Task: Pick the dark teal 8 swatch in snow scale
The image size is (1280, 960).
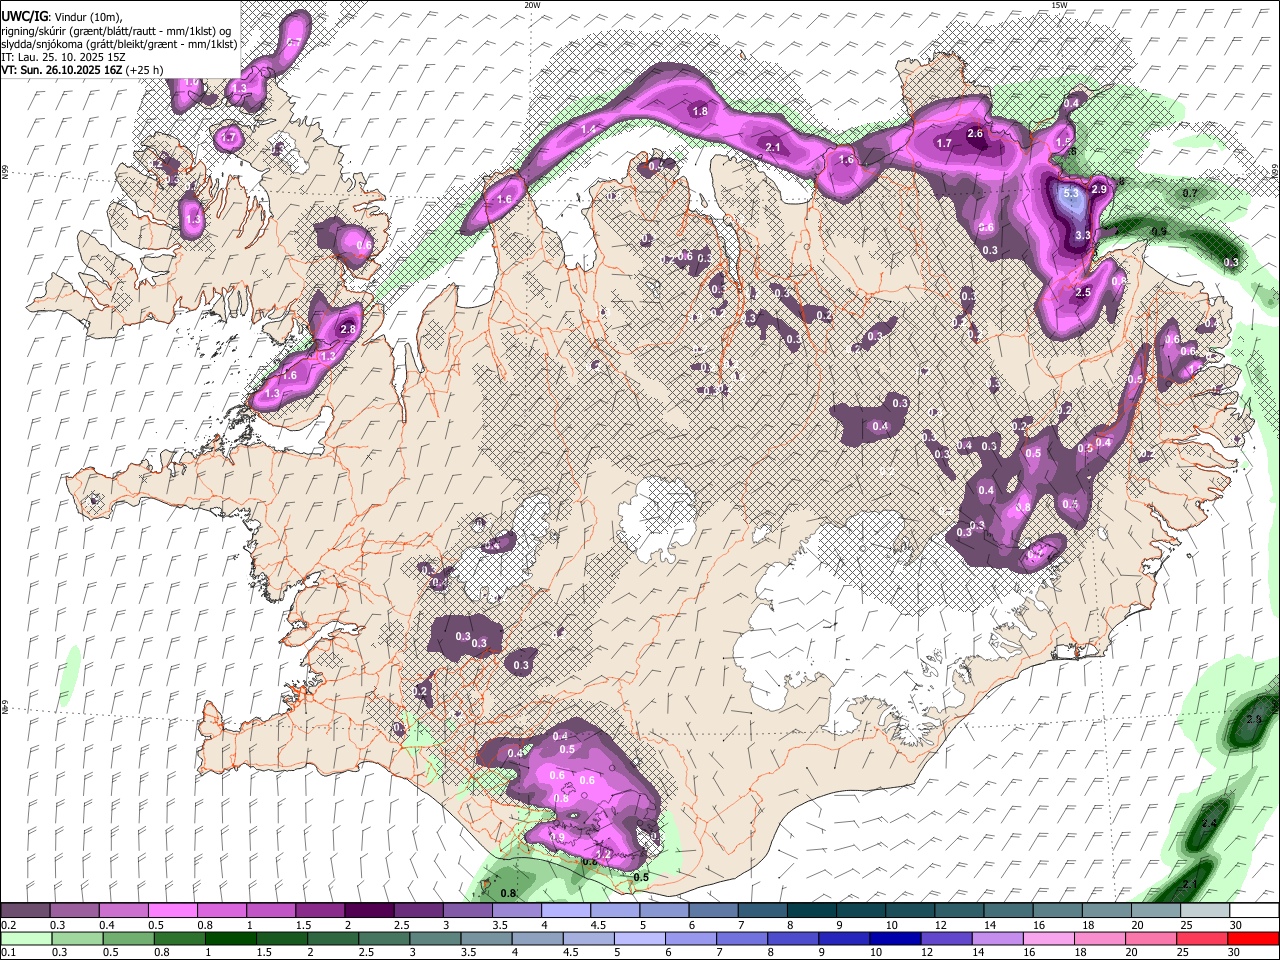Action: 812,911
